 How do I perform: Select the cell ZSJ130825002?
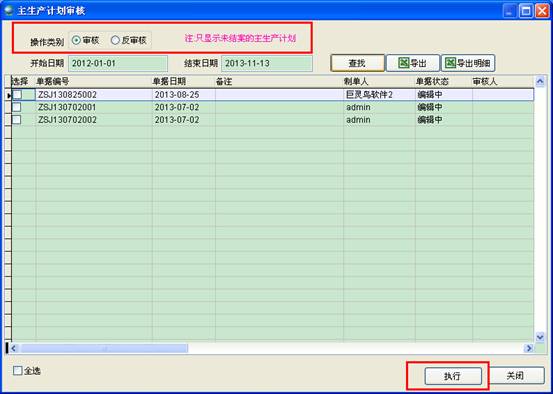(94, 95)
